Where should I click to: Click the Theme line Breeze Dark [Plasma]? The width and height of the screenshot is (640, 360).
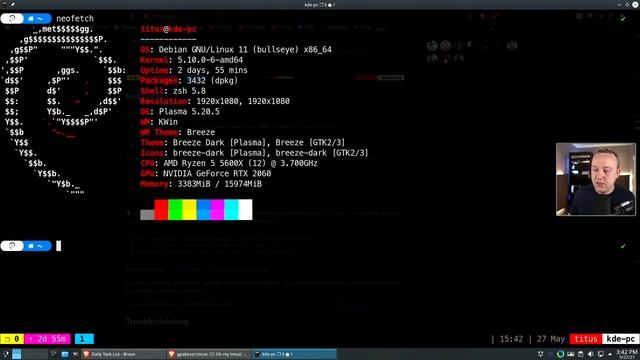click(x=243, y=142)
